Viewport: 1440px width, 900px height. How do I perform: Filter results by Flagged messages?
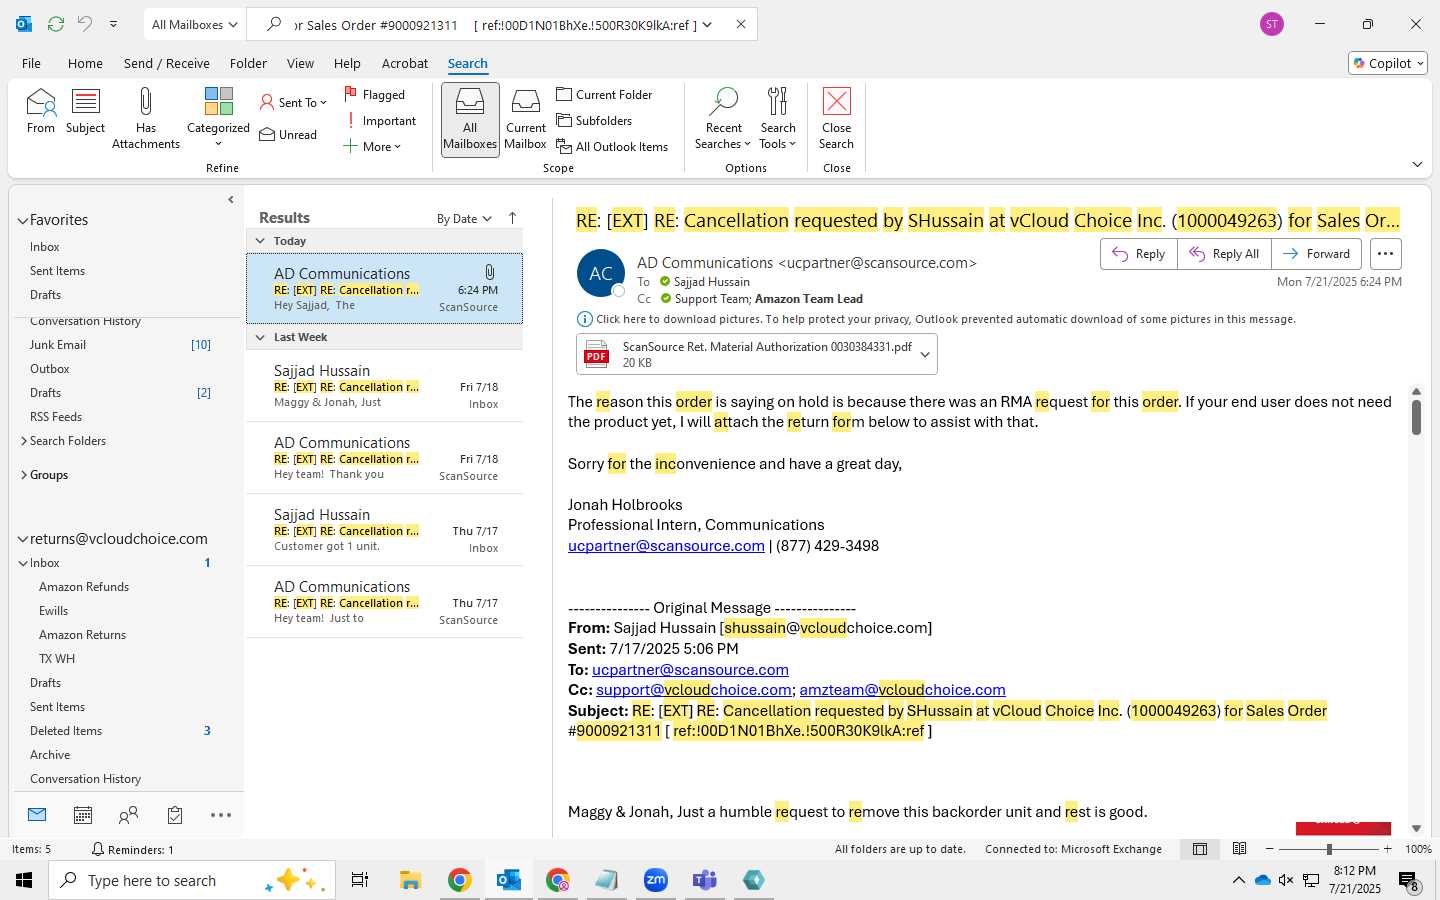tap(374, 94)
